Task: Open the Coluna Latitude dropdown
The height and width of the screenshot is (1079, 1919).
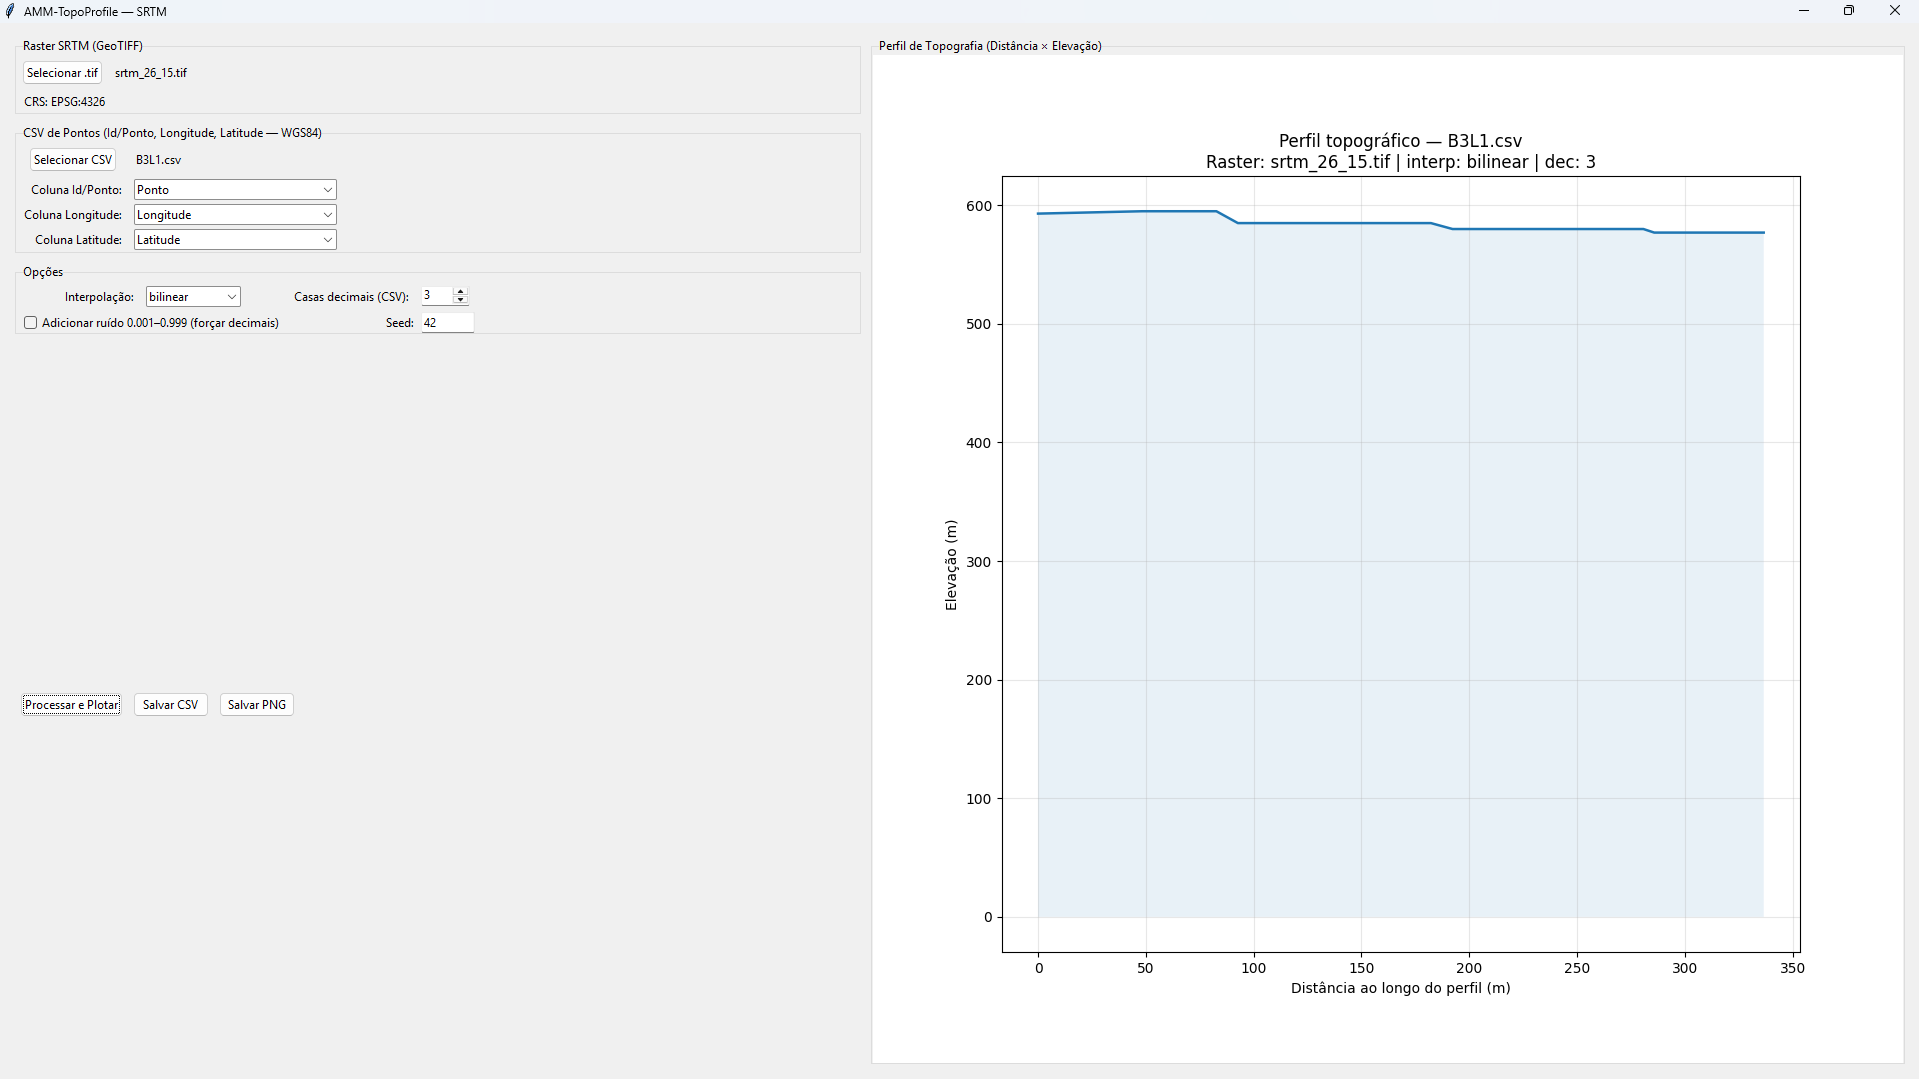Action: [235, 240]
